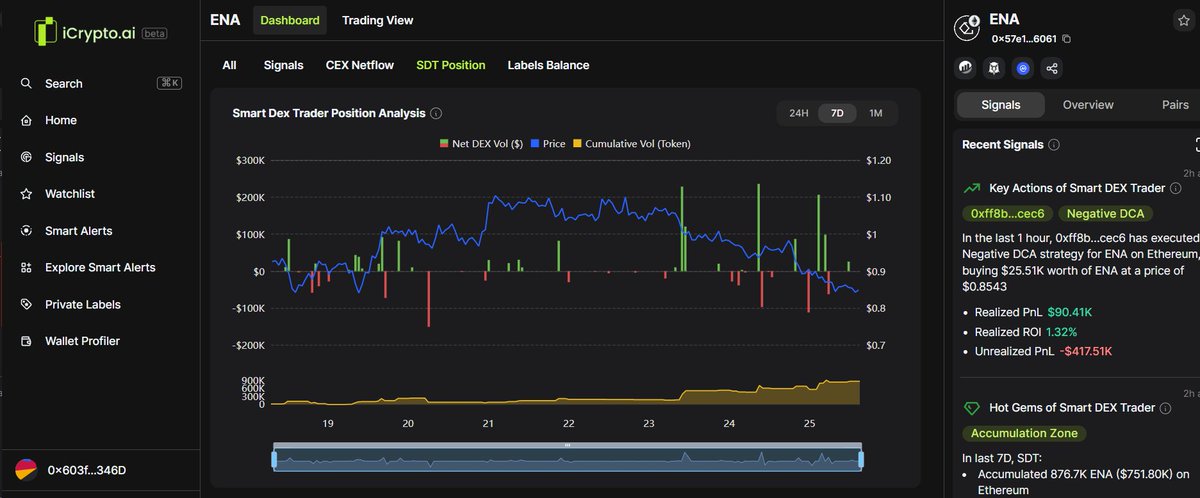Toggle Net DEX Vol ($) legend series
This screenshot has height=498, width=1200.
coord(482,144)
